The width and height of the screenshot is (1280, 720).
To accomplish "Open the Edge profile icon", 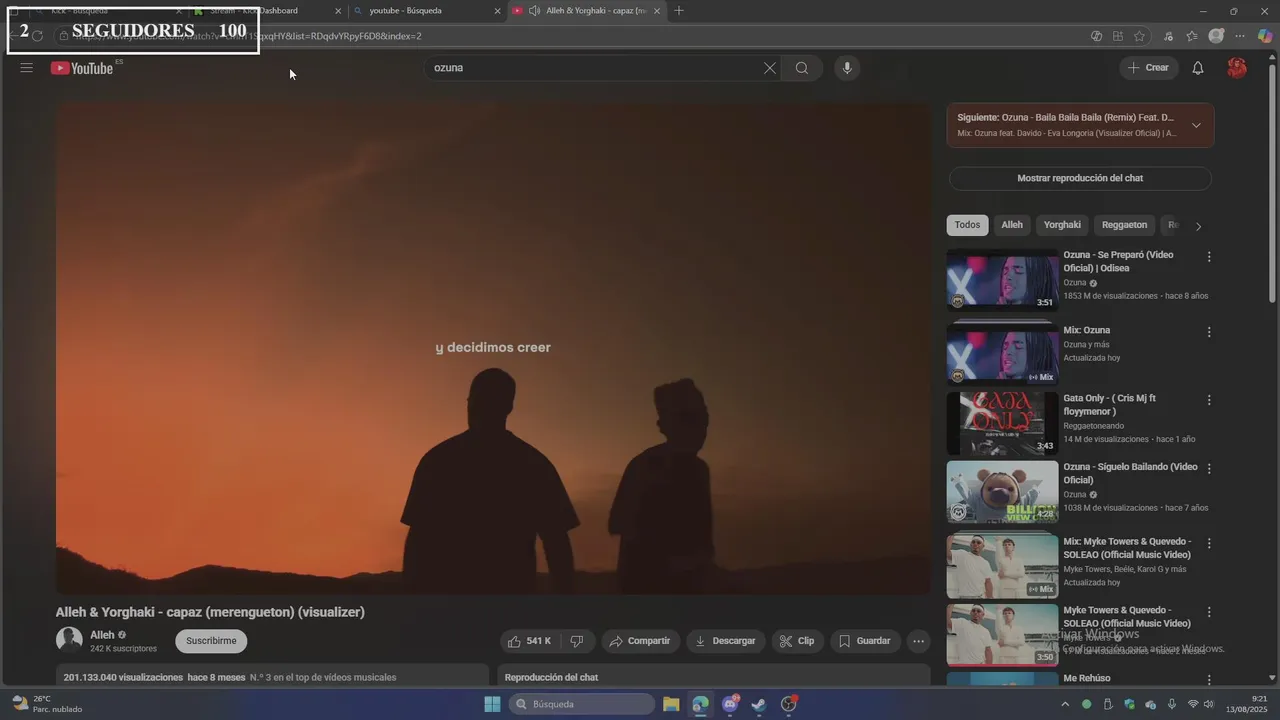I will point(1216,36).
